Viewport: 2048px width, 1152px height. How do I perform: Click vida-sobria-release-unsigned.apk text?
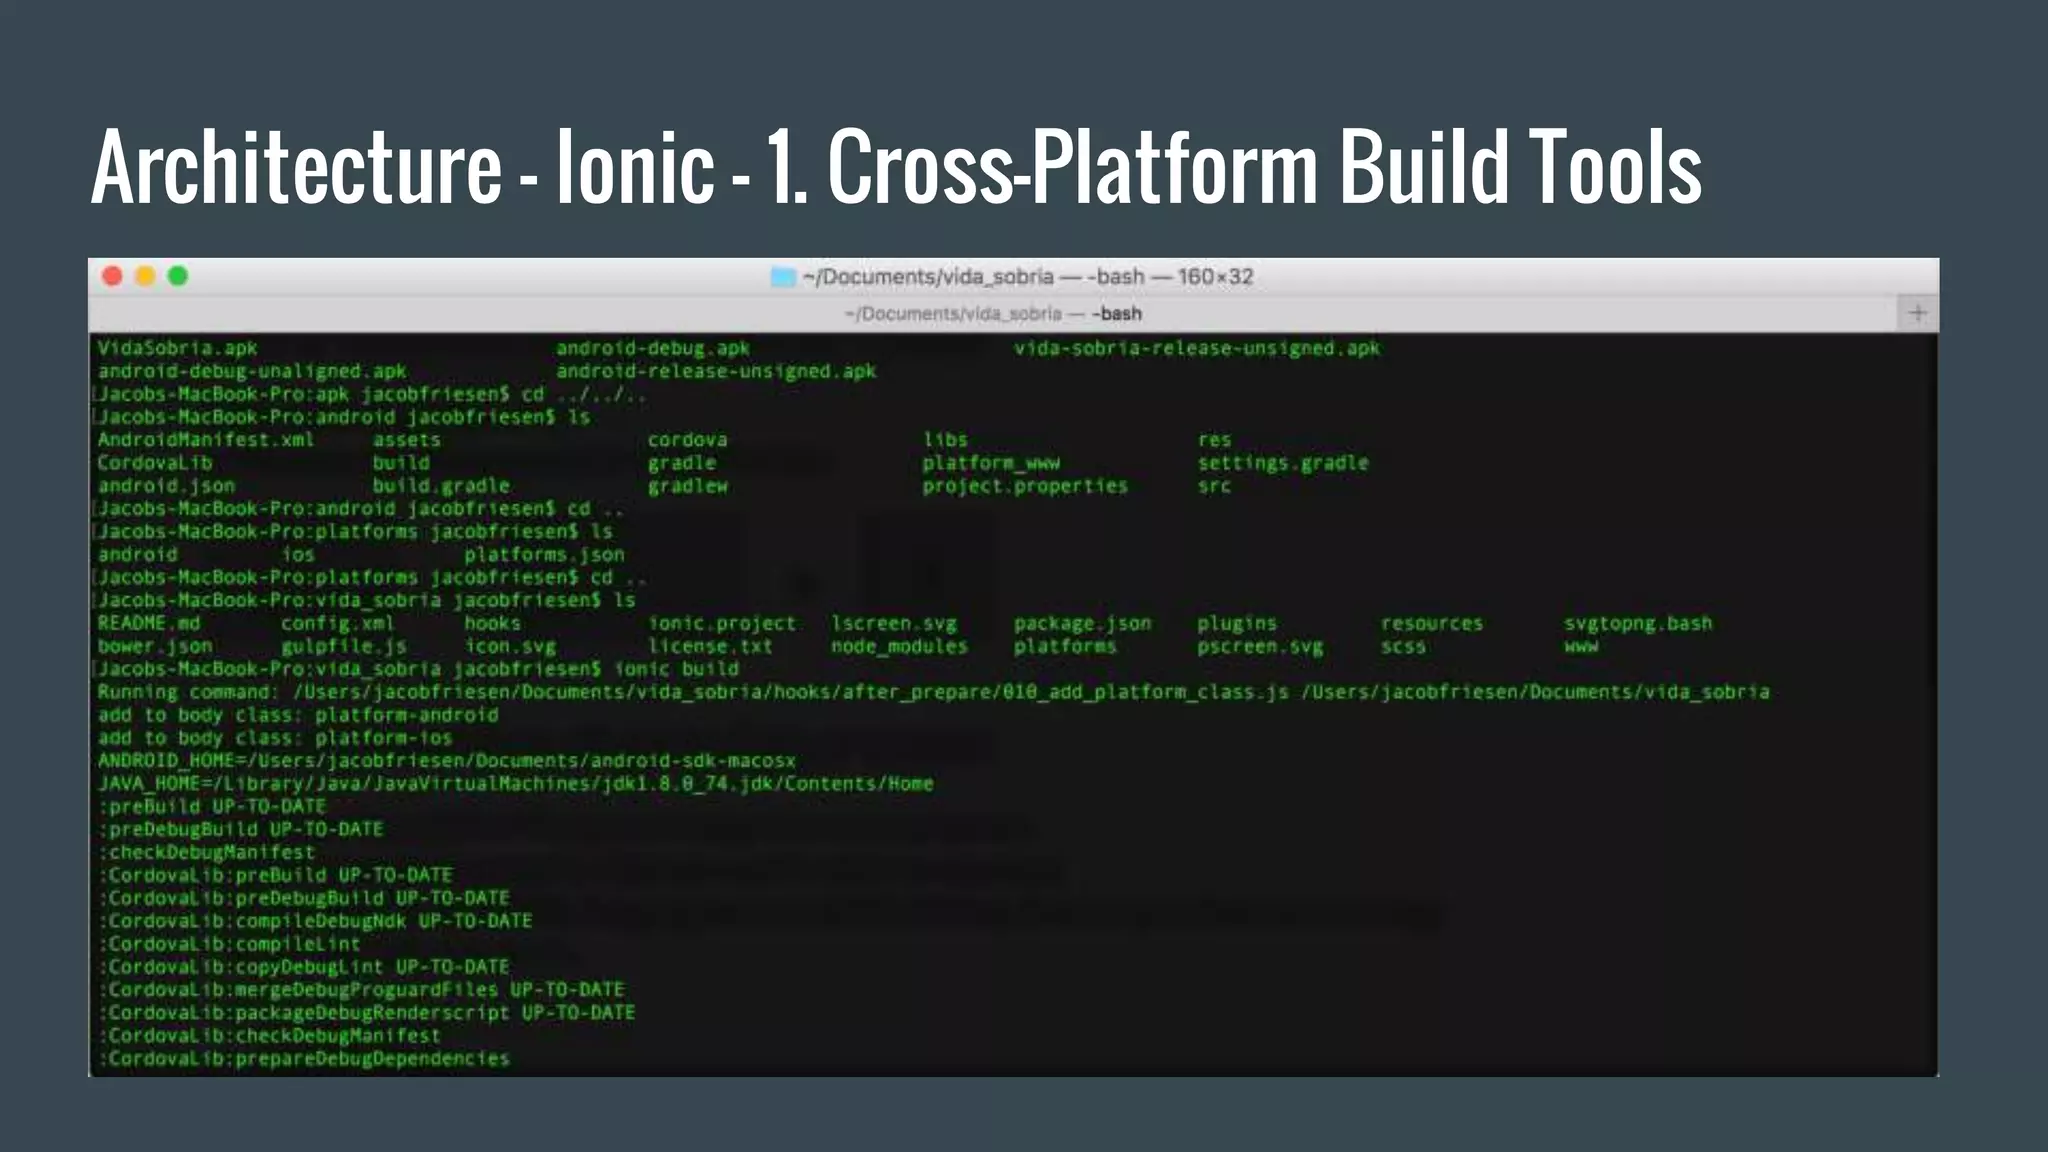pos(1197,348)
